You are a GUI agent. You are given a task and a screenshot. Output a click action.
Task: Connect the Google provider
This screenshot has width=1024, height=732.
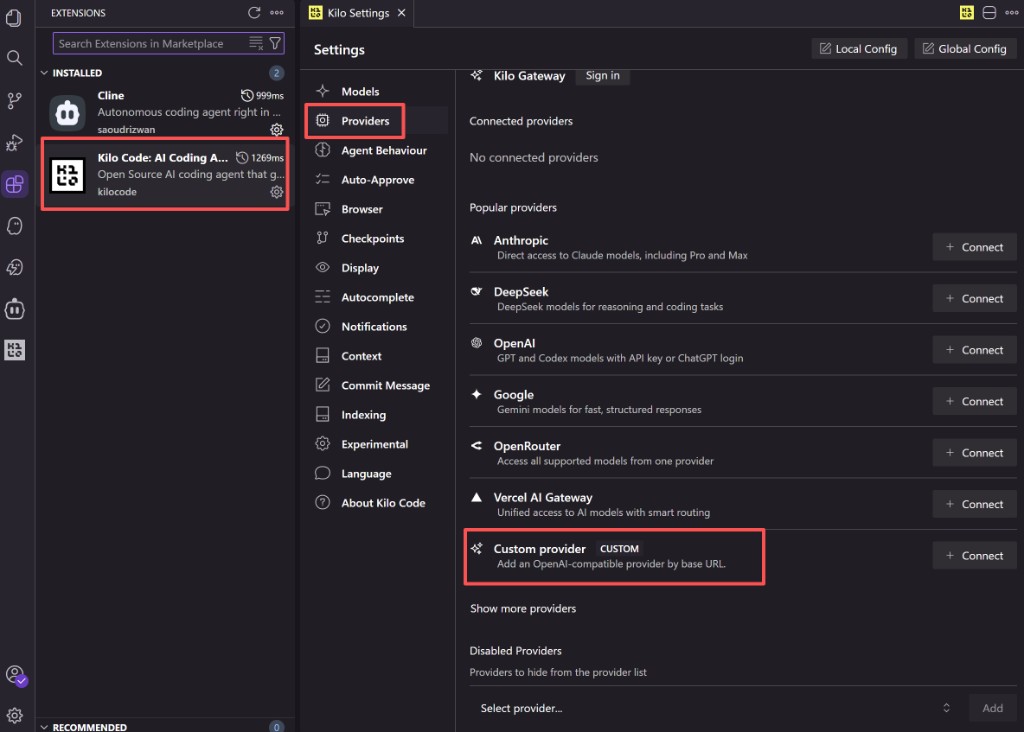coord(974,402)
